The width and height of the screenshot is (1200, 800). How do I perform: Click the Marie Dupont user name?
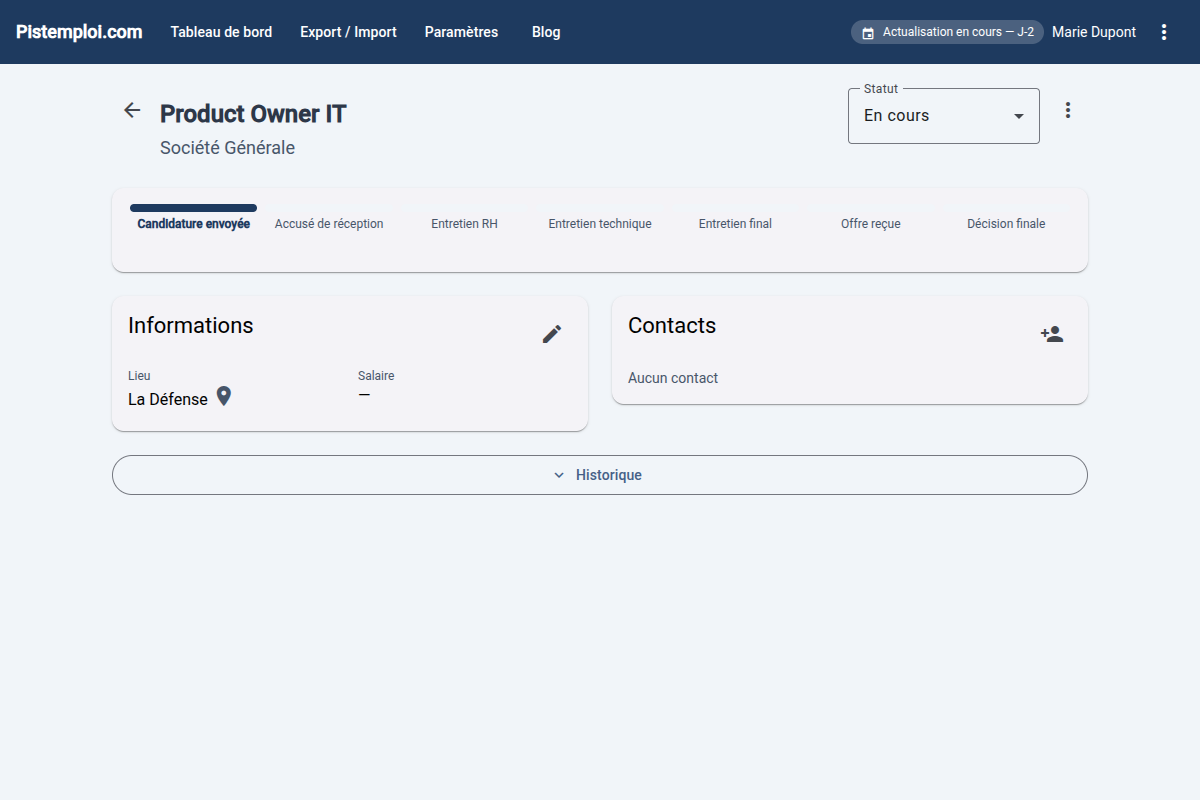pos(1093,32)
